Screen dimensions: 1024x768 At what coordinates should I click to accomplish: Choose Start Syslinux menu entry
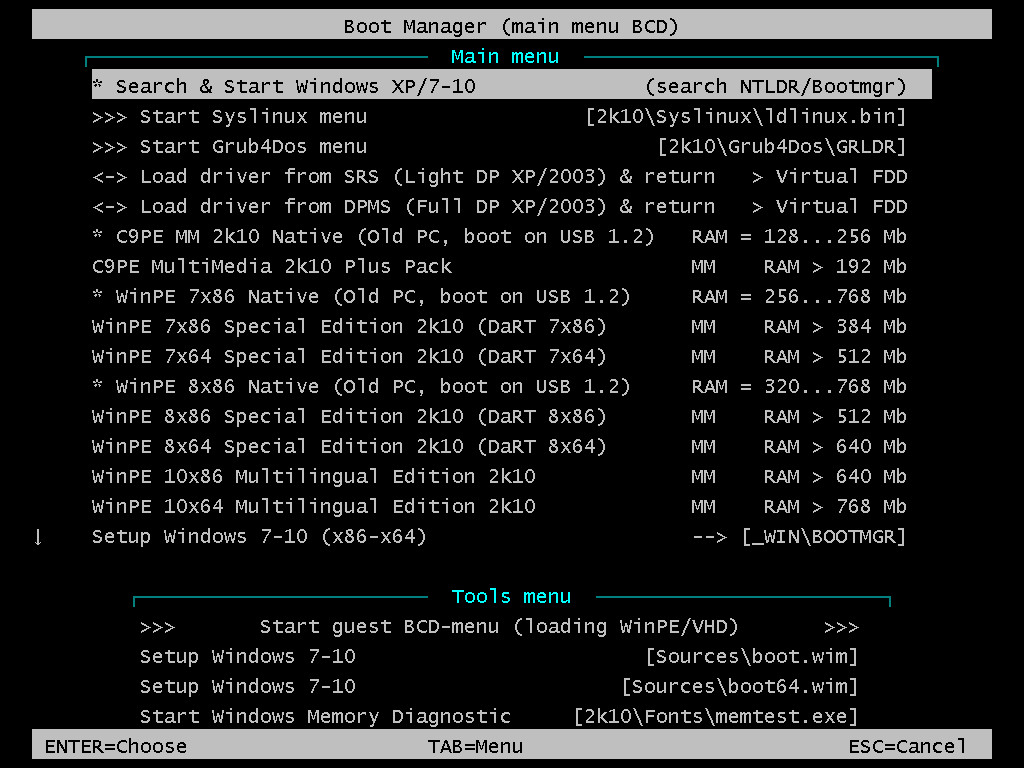[498, 116]
